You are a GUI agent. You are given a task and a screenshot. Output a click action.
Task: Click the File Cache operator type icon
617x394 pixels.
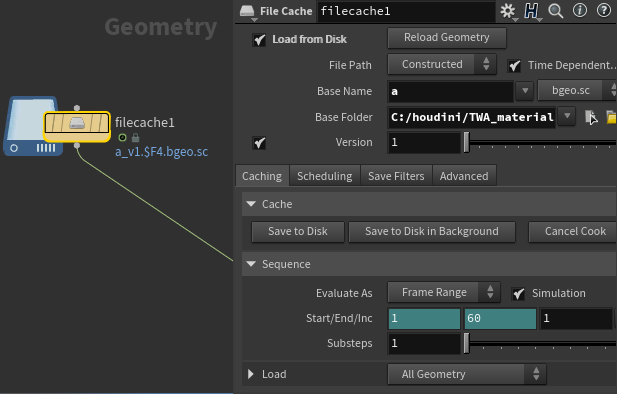247,11
